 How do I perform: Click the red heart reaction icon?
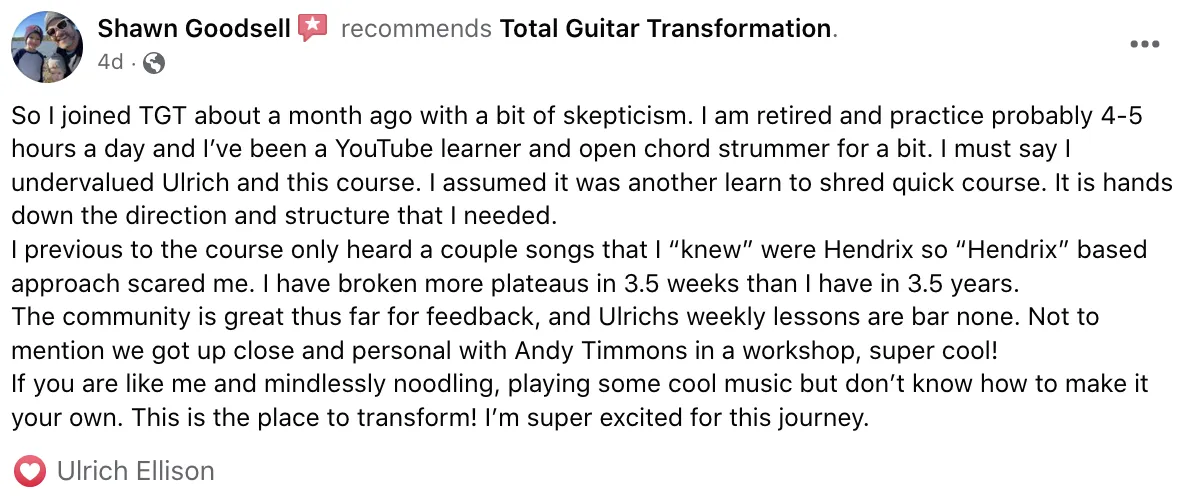(x=30, y=471)
